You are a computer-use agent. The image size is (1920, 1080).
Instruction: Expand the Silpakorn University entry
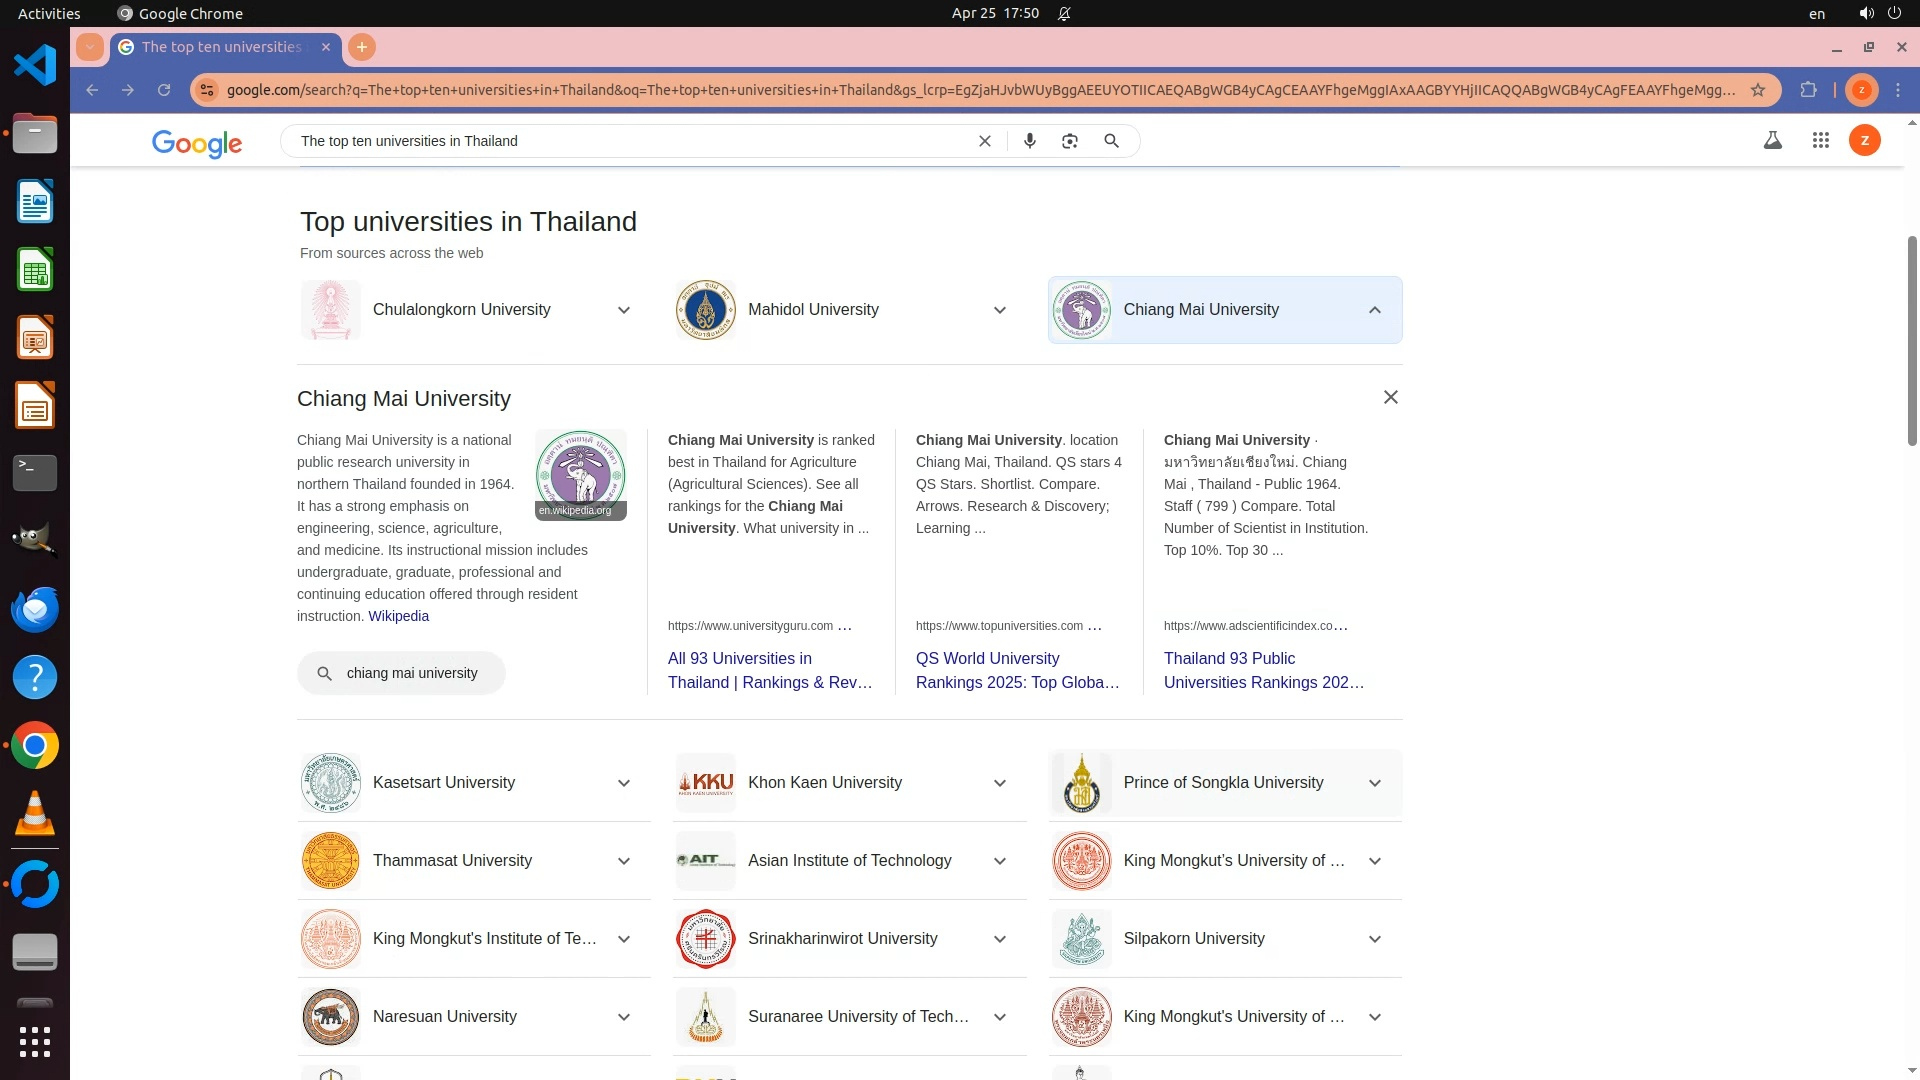[1374, 939]
